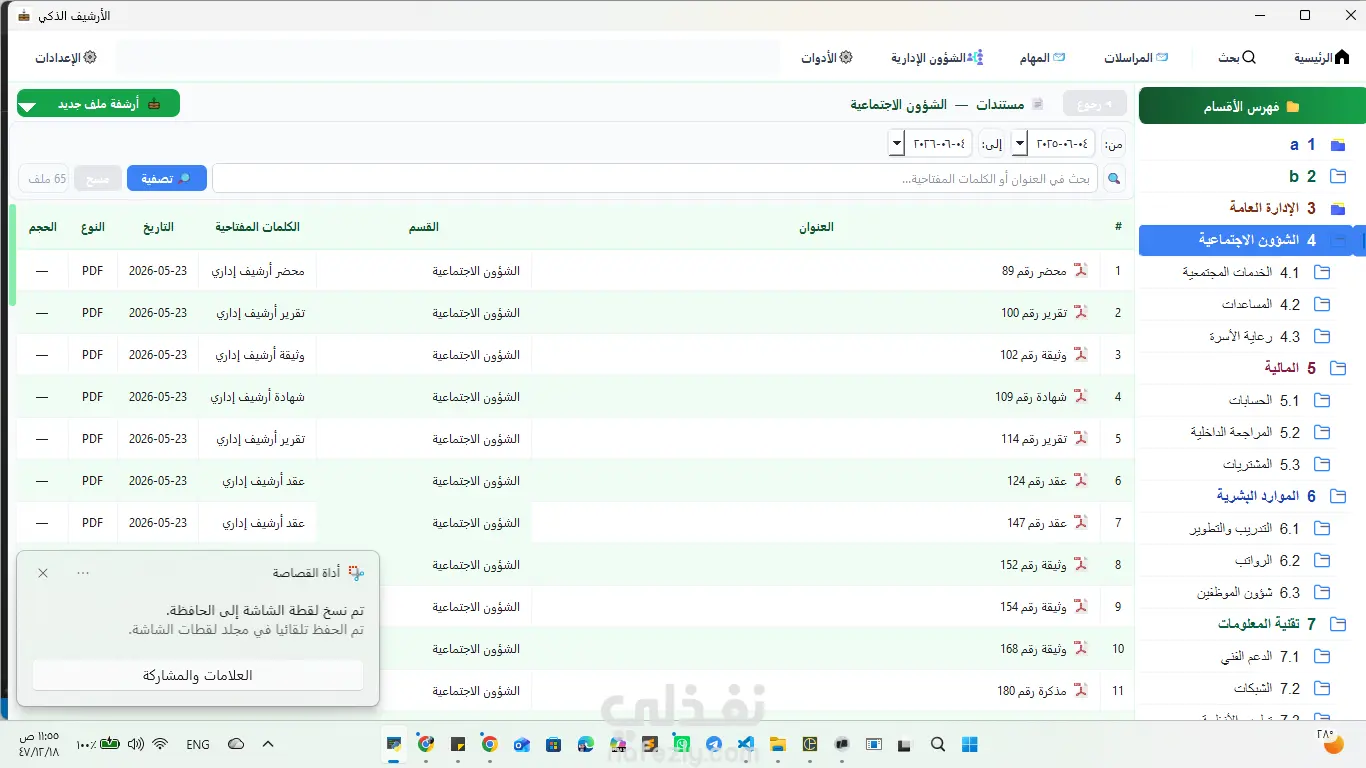Click the document search input field
Viewport: 1366px width, 768px height.
(x=654, y=179)
